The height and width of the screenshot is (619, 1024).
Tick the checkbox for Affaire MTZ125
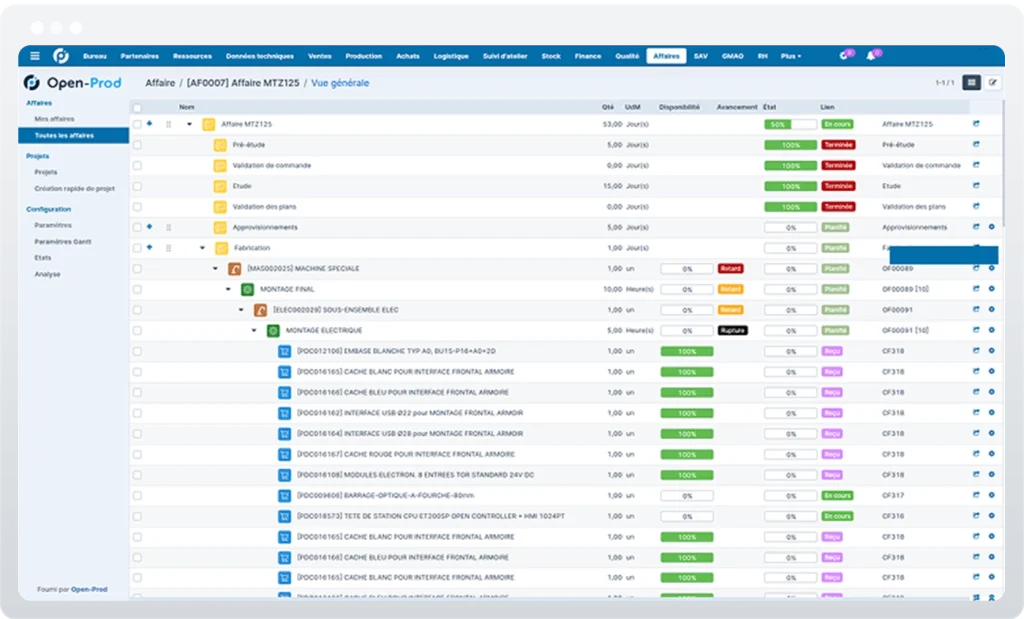point(137,124)
